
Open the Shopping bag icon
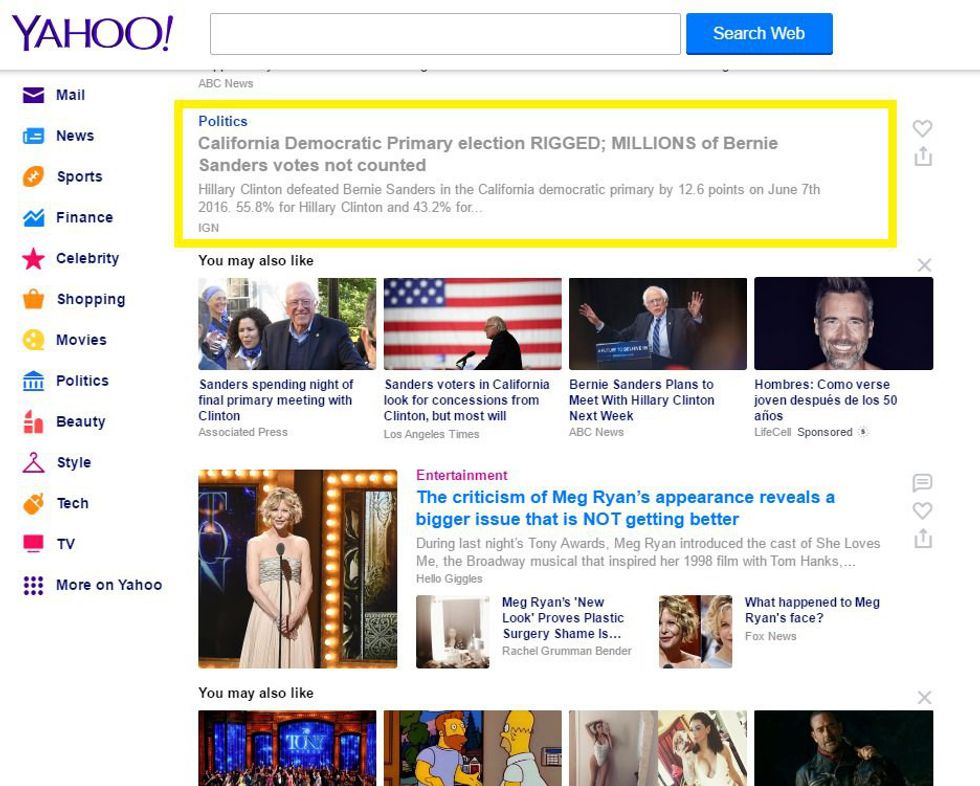(x=33, y=299)
